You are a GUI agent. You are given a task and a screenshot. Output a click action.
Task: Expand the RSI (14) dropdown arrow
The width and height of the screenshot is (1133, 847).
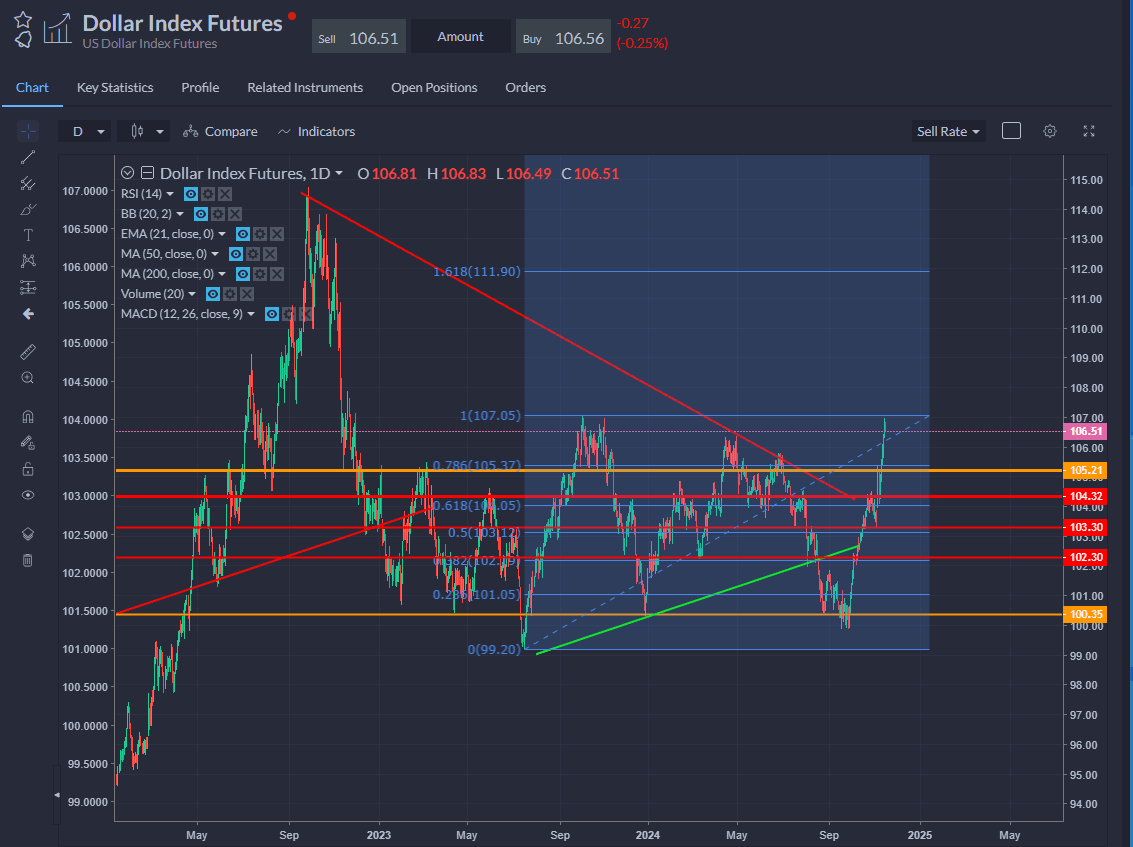click(171, 194)
